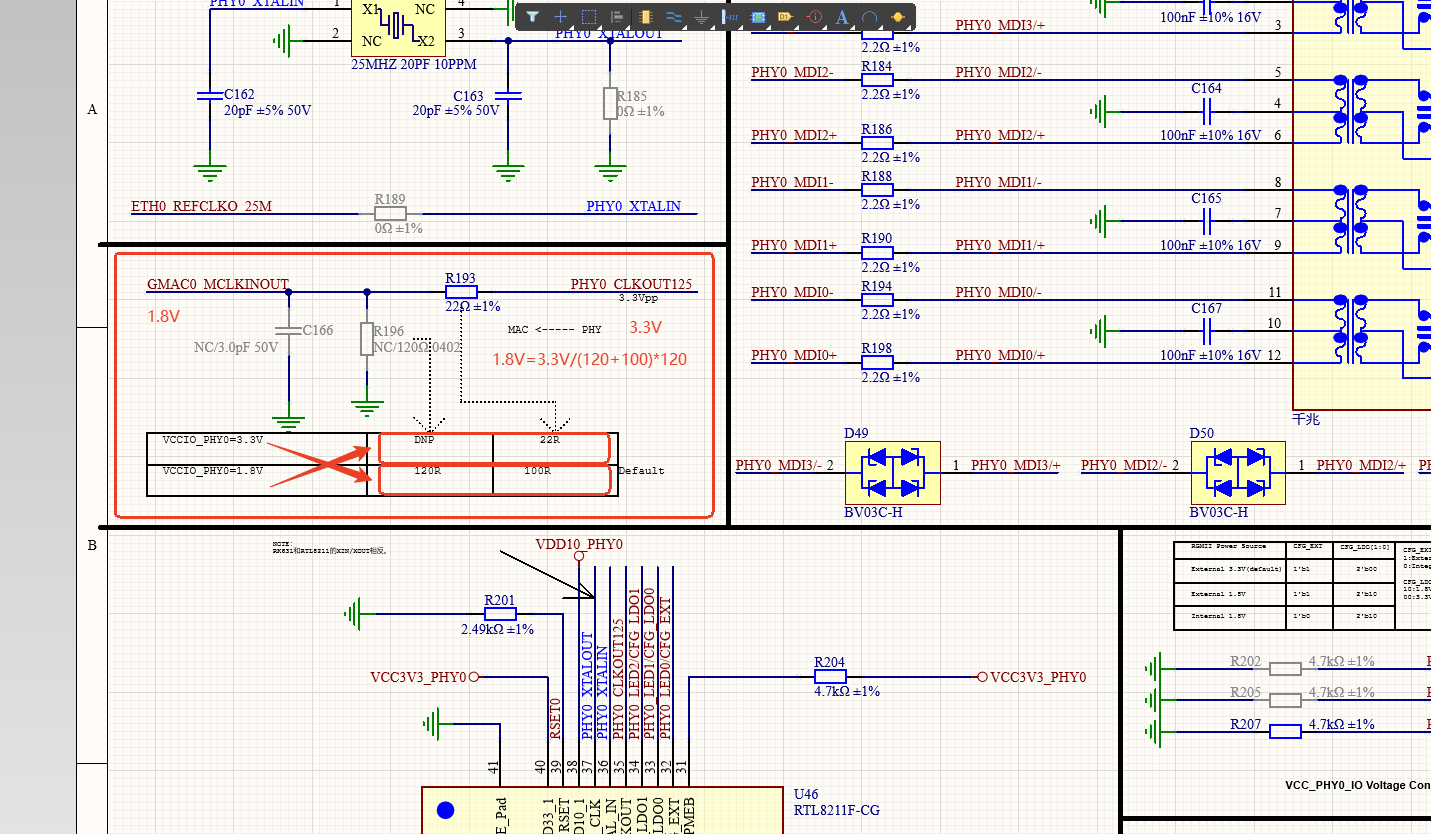1431x834 pixels.
Task: Select the D49 BV03C-H diode component
Action: pyautogui.click(x=892, y=472)
